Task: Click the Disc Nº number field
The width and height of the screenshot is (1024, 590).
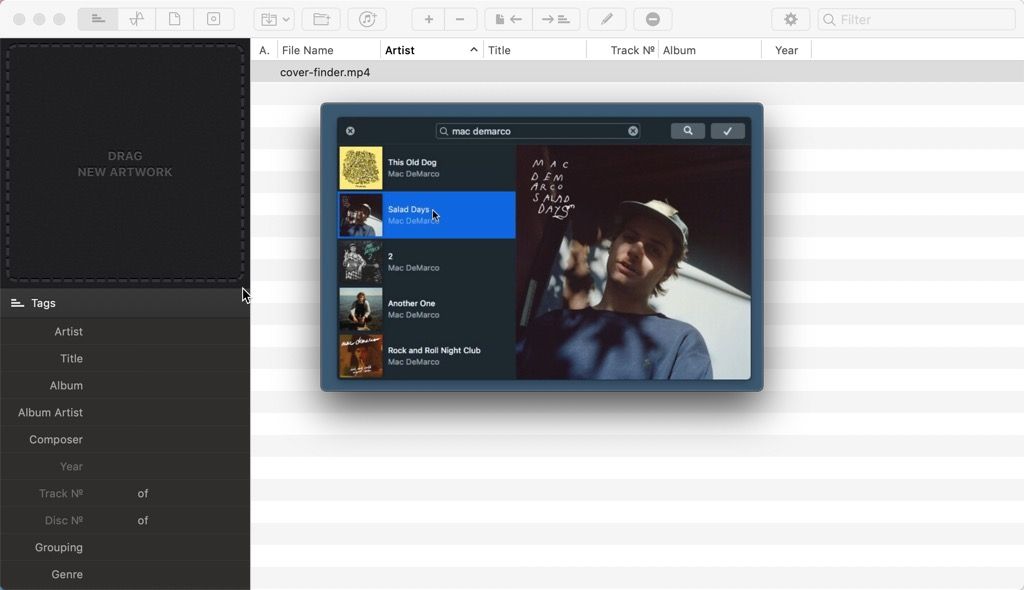Action: point(111,520)
